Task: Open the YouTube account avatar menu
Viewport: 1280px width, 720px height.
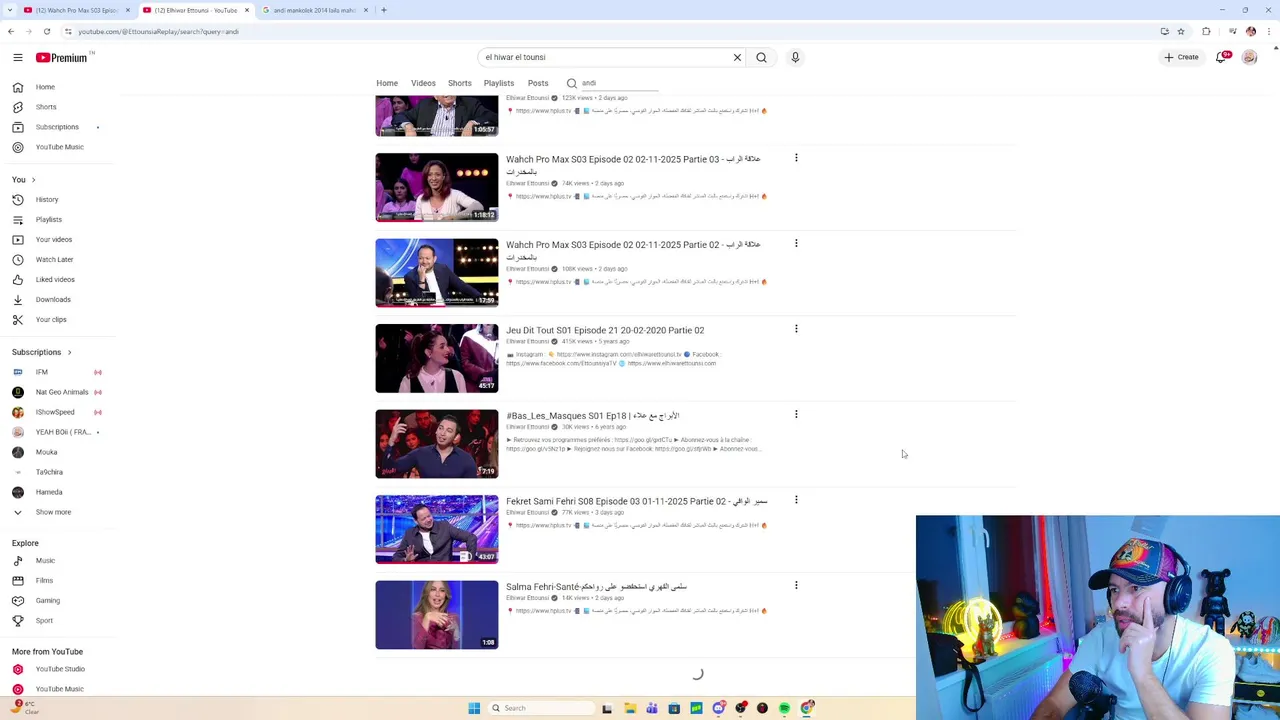Action: tap(1249, 57)
